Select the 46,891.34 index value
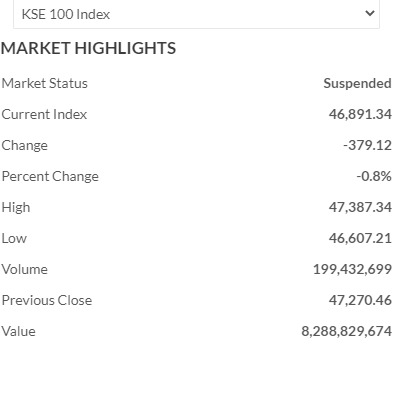This screenshot has height=398, width=398. coord(360,114)
